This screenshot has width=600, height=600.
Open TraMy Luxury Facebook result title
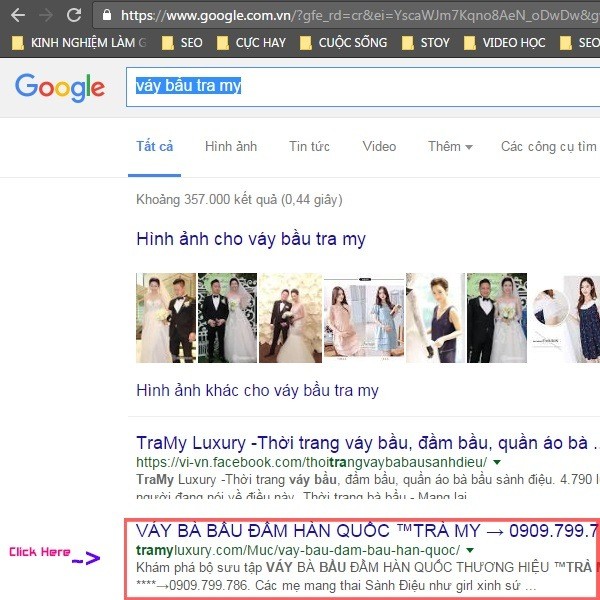(367, 443)
